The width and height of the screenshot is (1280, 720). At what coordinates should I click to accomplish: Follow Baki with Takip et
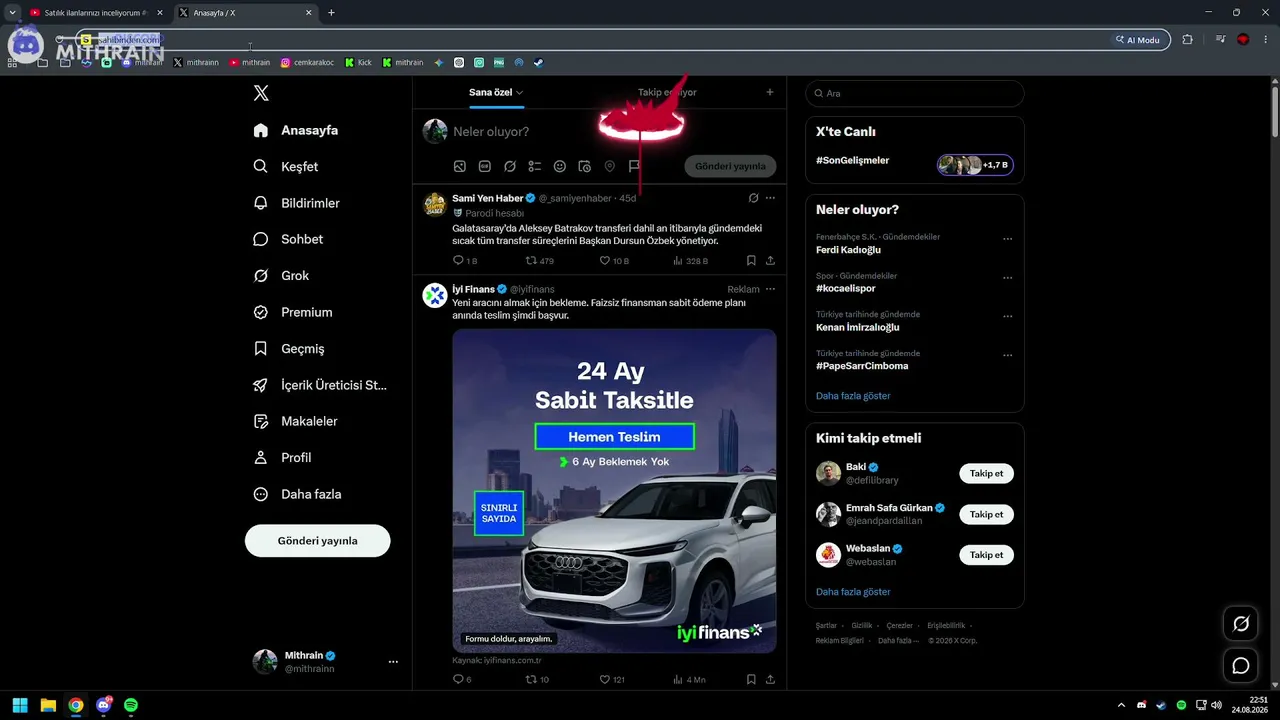click(x=986, y=473)
